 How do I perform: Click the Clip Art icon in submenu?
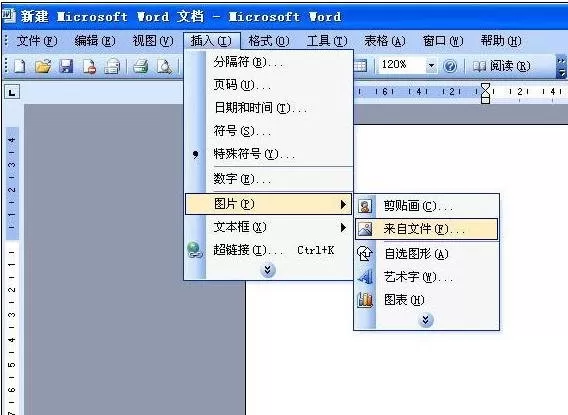pos(365,206)
